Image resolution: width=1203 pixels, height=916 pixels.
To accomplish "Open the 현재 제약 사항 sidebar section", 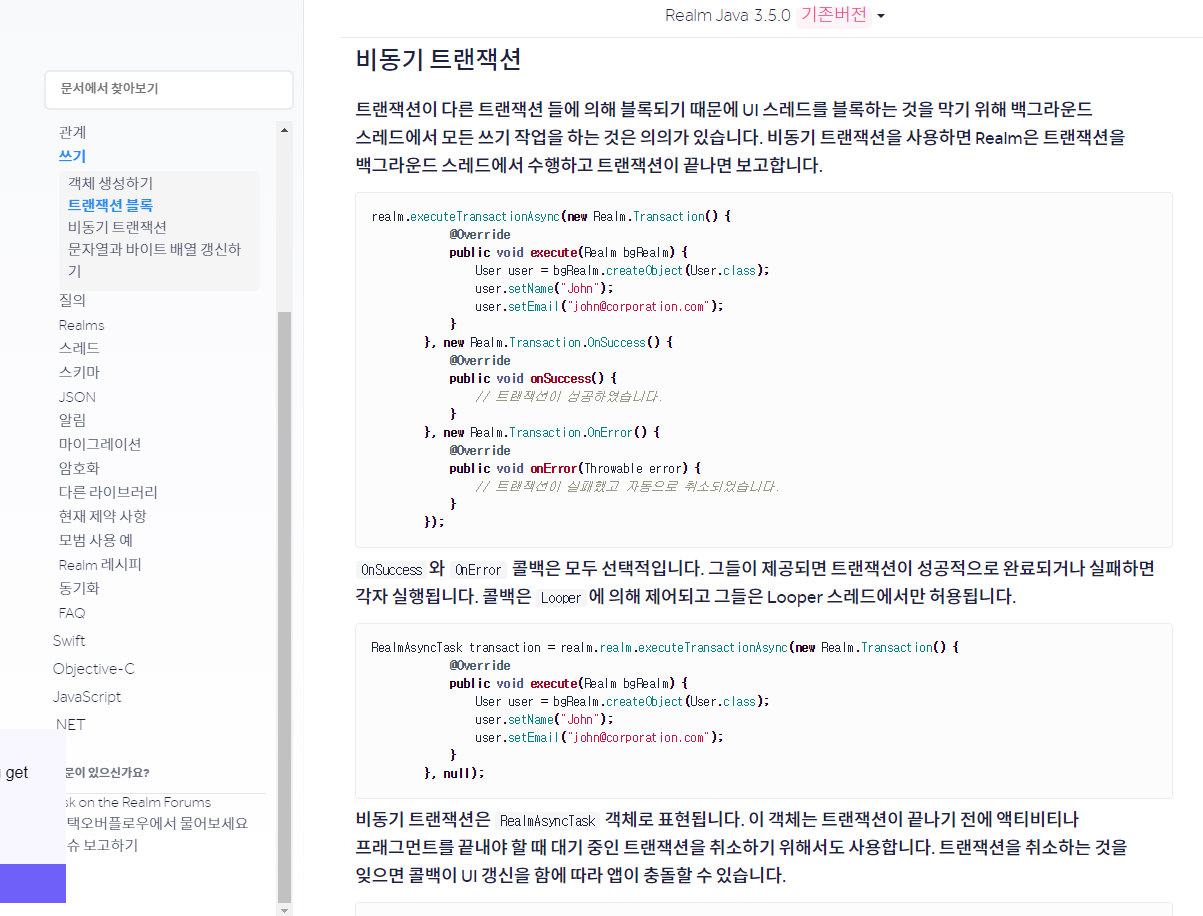I will [103, 516].
